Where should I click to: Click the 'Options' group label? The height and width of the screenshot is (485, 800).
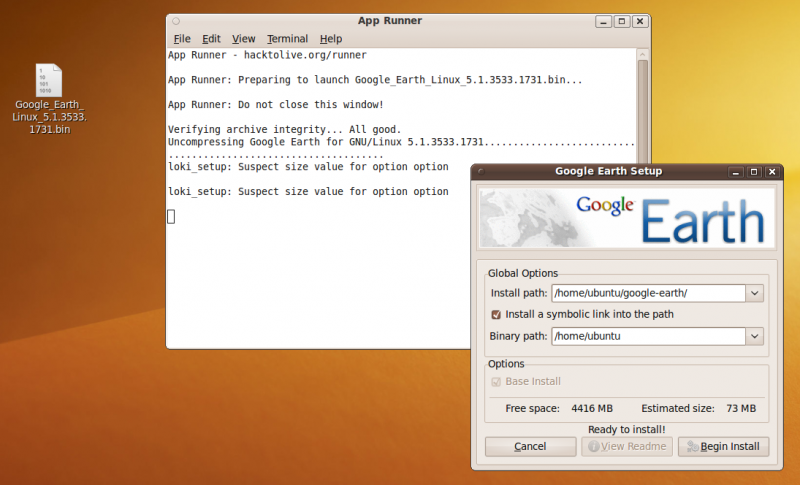tap(506, 364)
